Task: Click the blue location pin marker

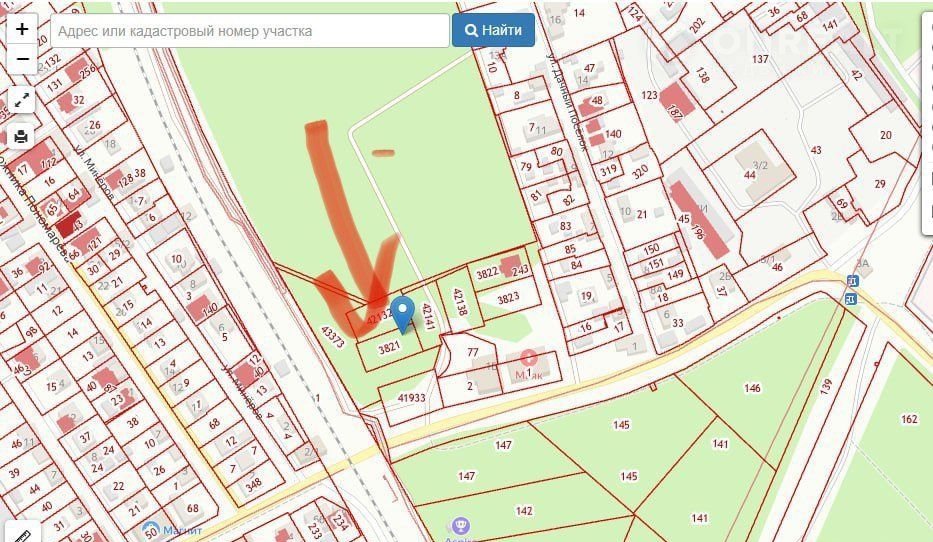Action: click(403, 314)
